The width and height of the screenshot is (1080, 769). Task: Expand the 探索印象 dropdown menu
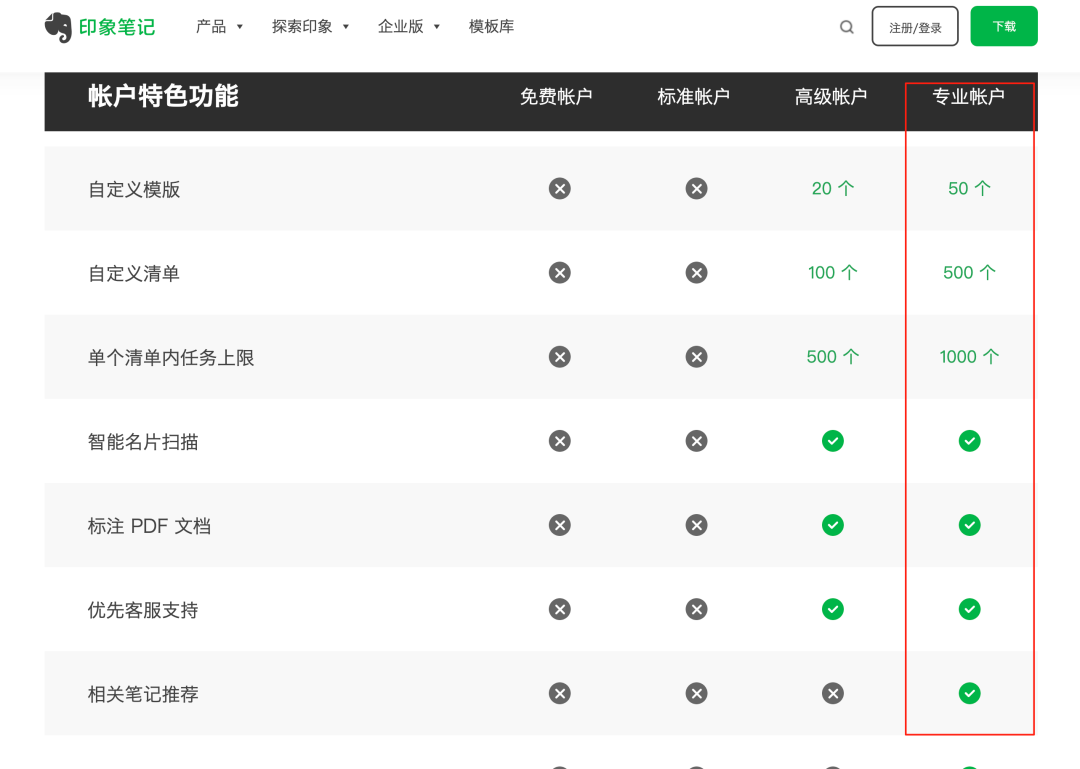pos(310,27)
